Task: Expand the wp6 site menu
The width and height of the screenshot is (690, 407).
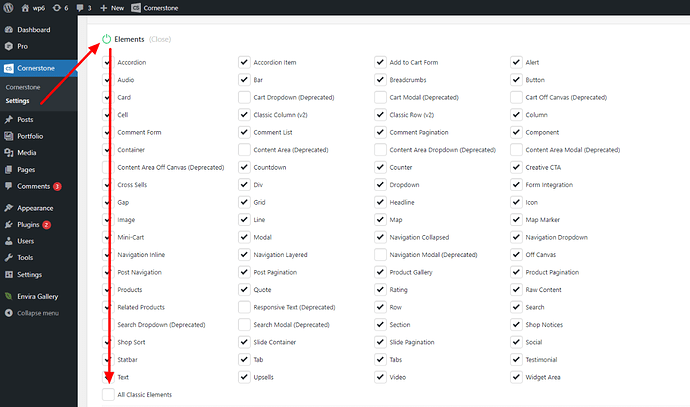Action: pos(36,8)
